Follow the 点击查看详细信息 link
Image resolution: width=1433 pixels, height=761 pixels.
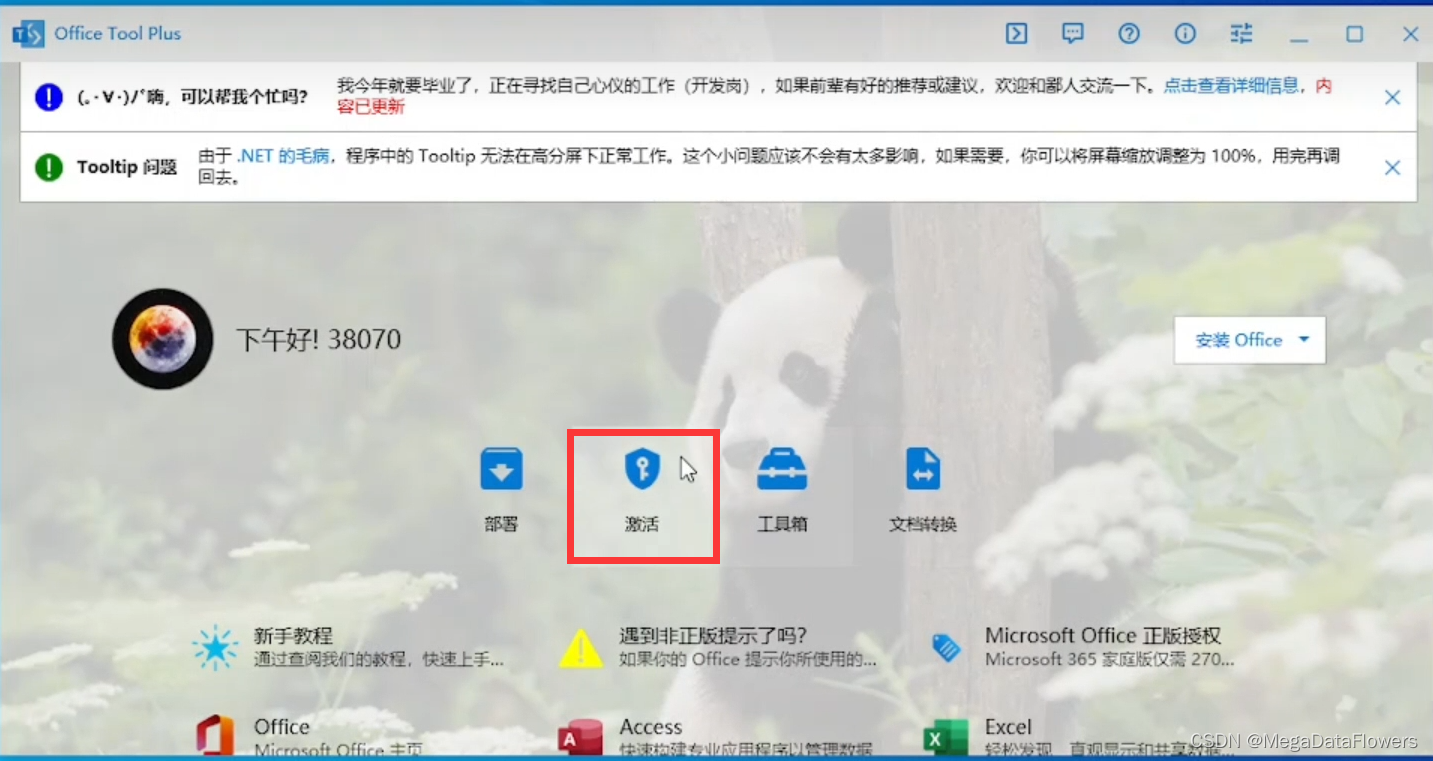coord(1231,86)
